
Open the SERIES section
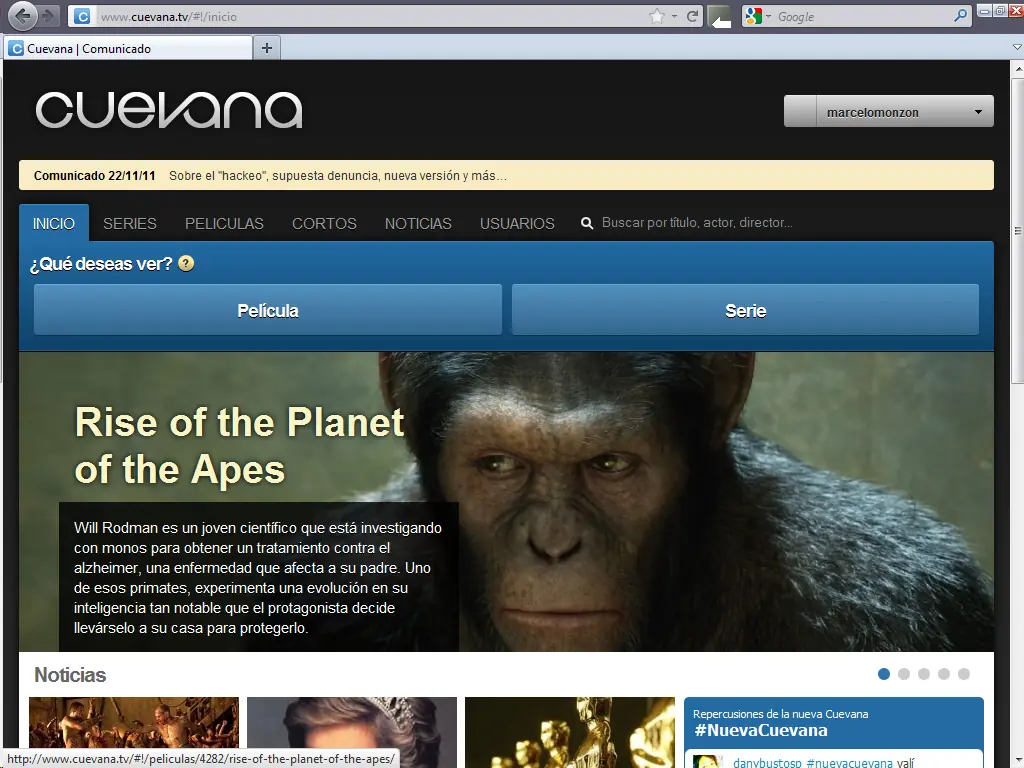point(130,223)
